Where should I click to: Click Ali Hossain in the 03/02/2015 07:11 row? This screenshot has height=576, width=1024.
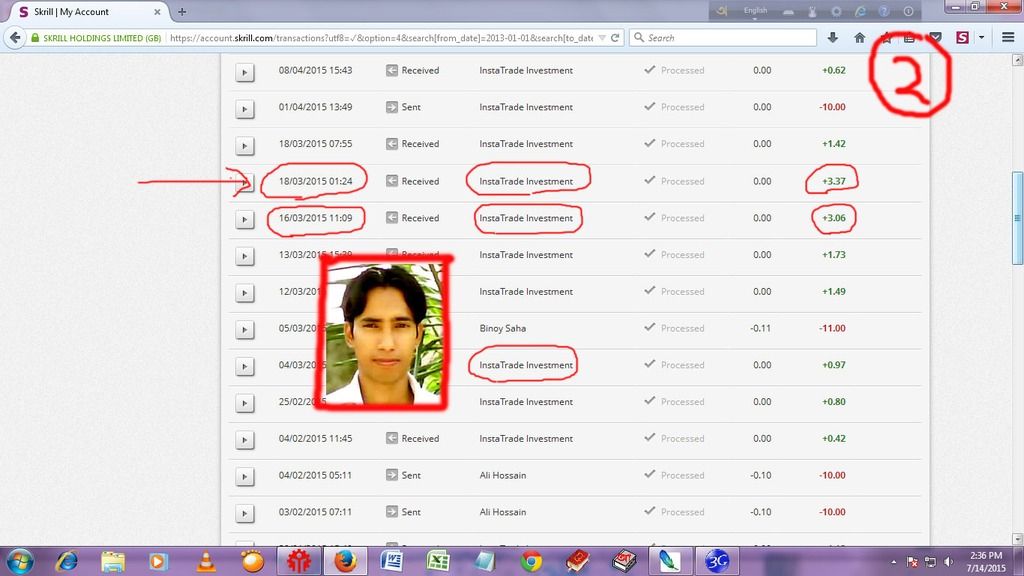tap(502, 512)
